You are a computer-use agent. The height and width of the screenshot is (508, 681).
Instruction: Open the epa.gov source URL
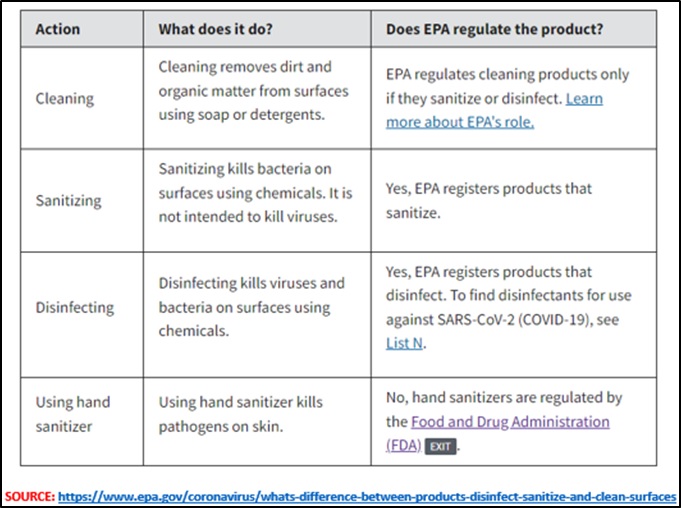click(x=367, y=497)
